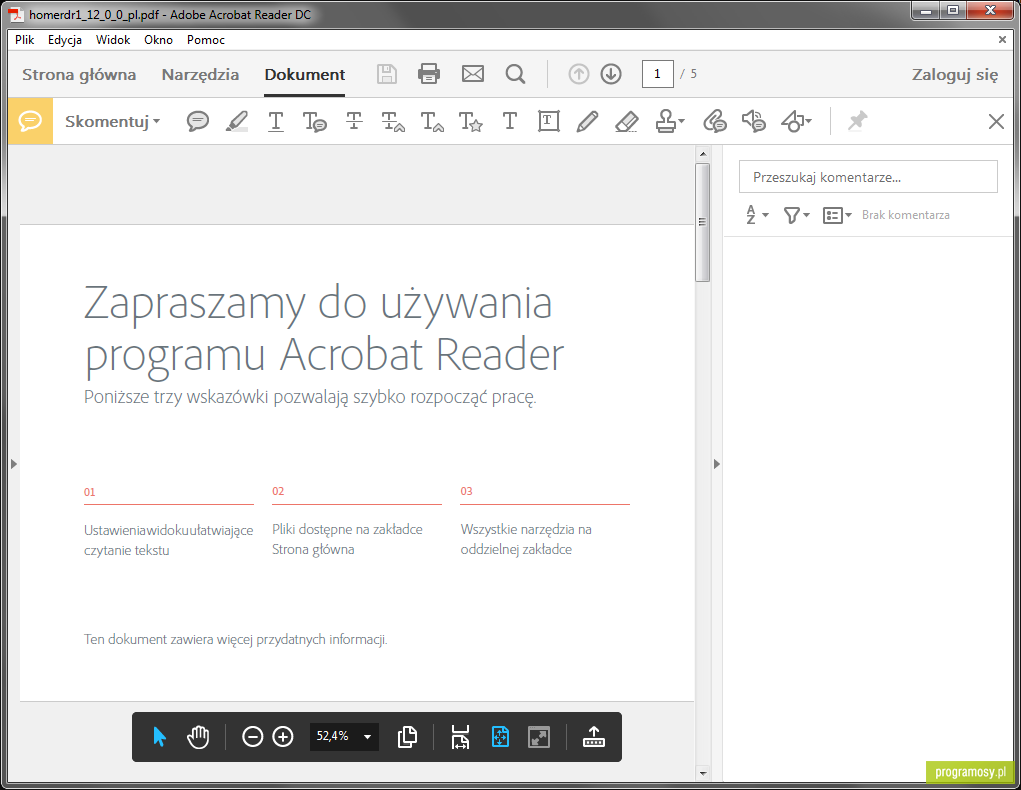The height and width of the screenshot is (790, 1021).
Task: Select the insert text at cursor tool
Action: point(432,122)
